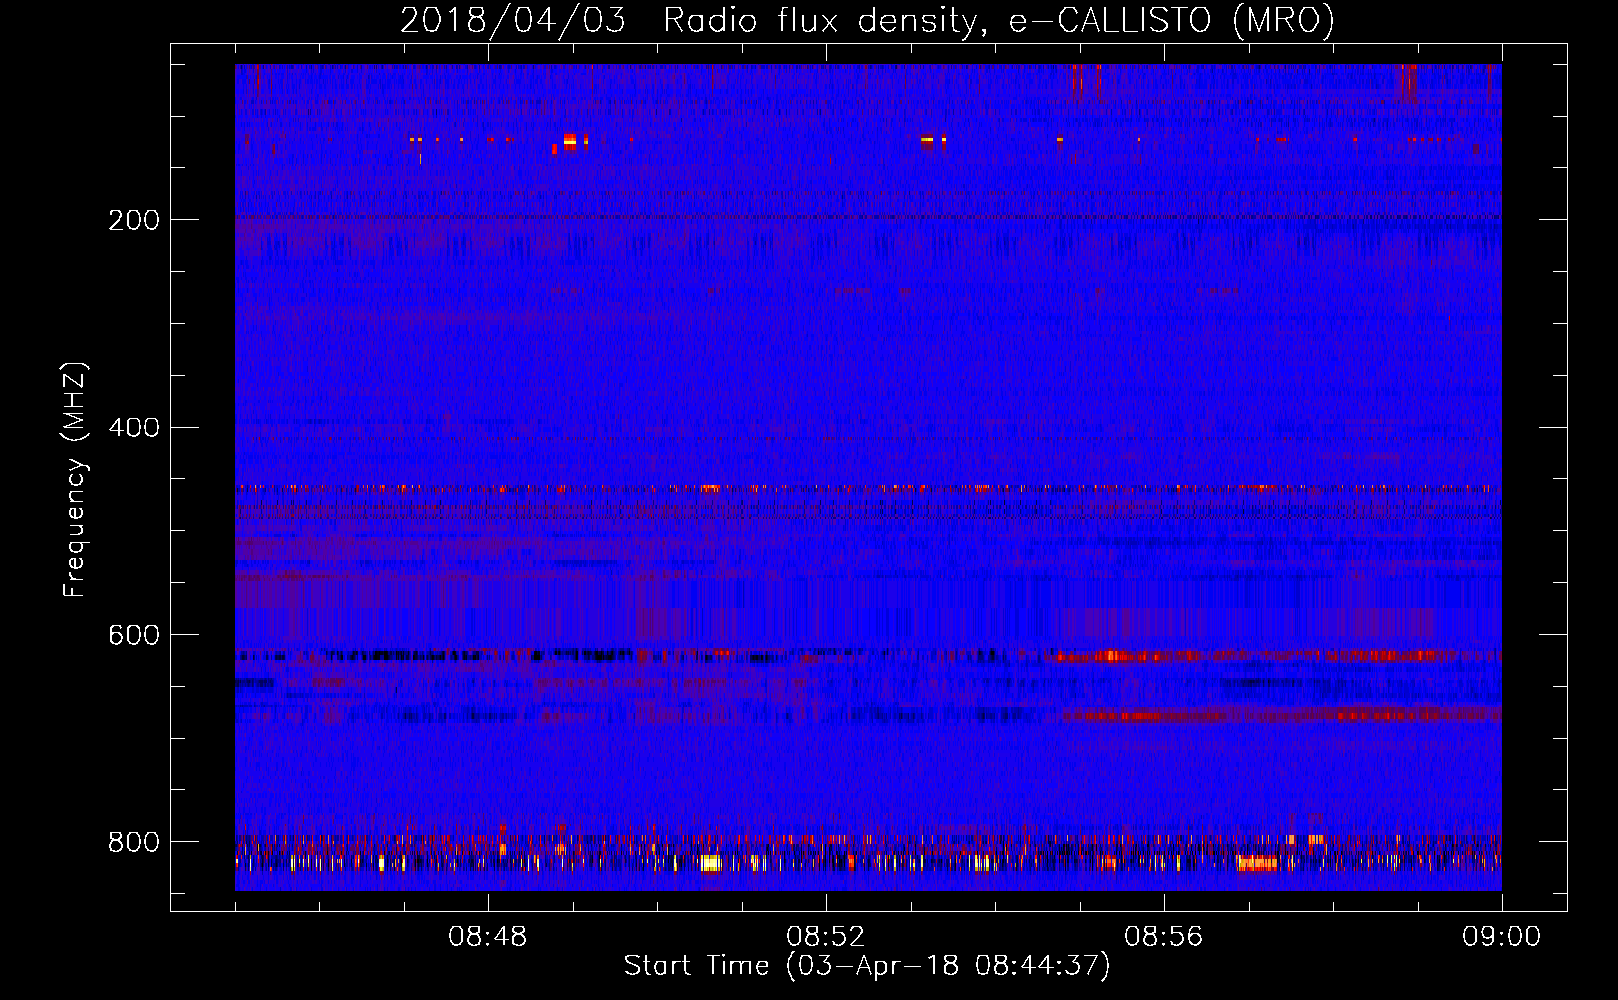
Task: Click the 400 frequency tick label
Action: pyautogui.click(x=134, y=428)
